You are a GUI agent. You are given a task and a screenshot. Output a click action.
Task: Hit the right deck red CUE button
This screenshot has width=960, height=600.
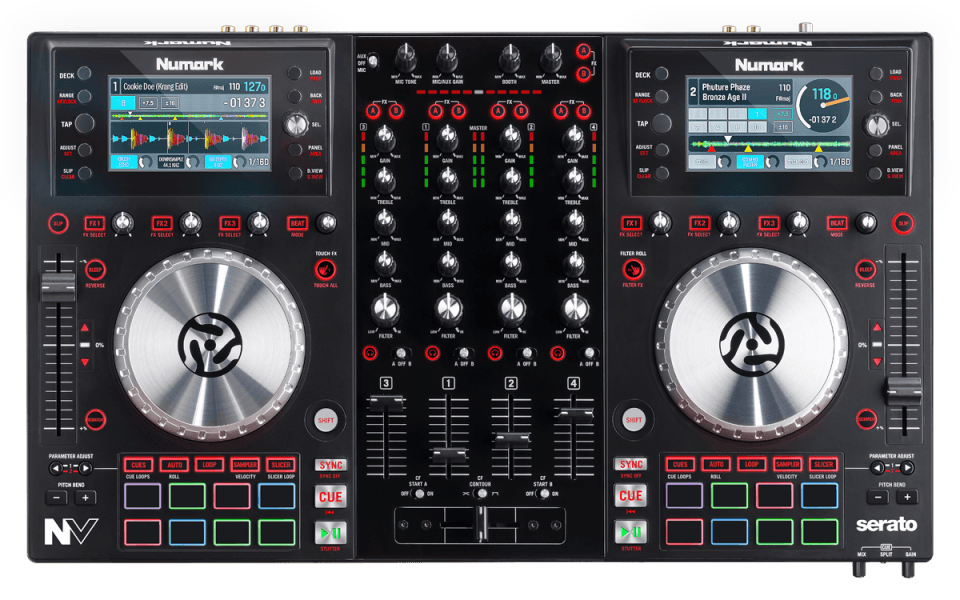631,496
